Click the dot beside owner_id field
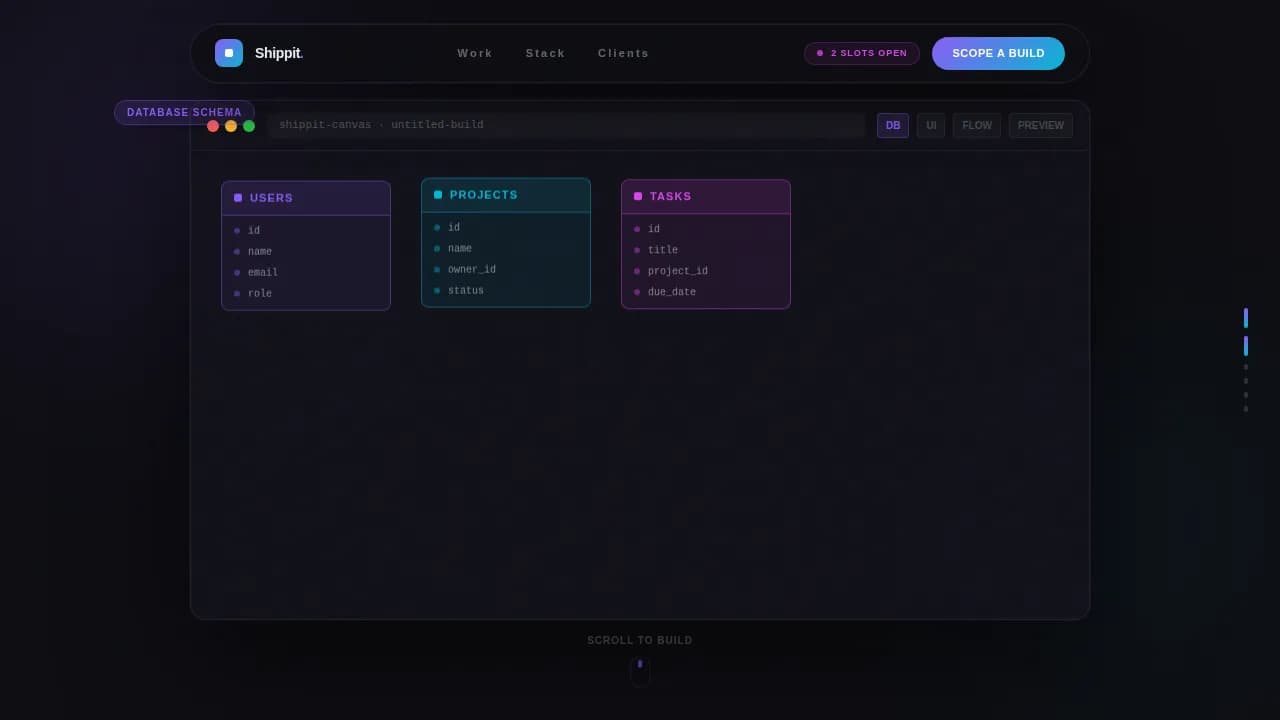This screenshot has height=720, width=1280. tap(437, 270)
